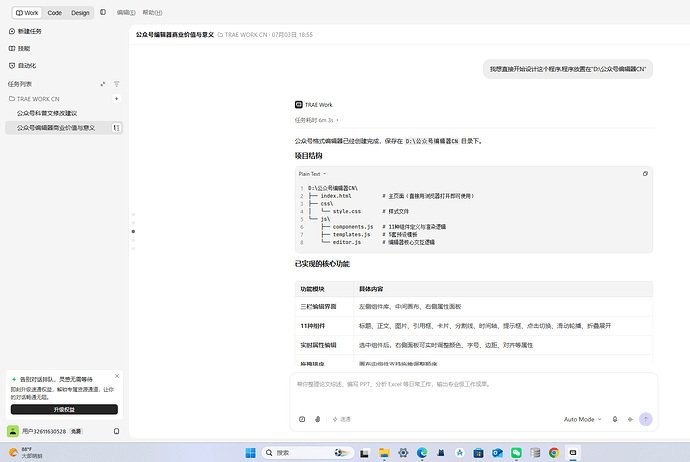
Task: Start a new task with 新建任务
Action: point(25,31)
